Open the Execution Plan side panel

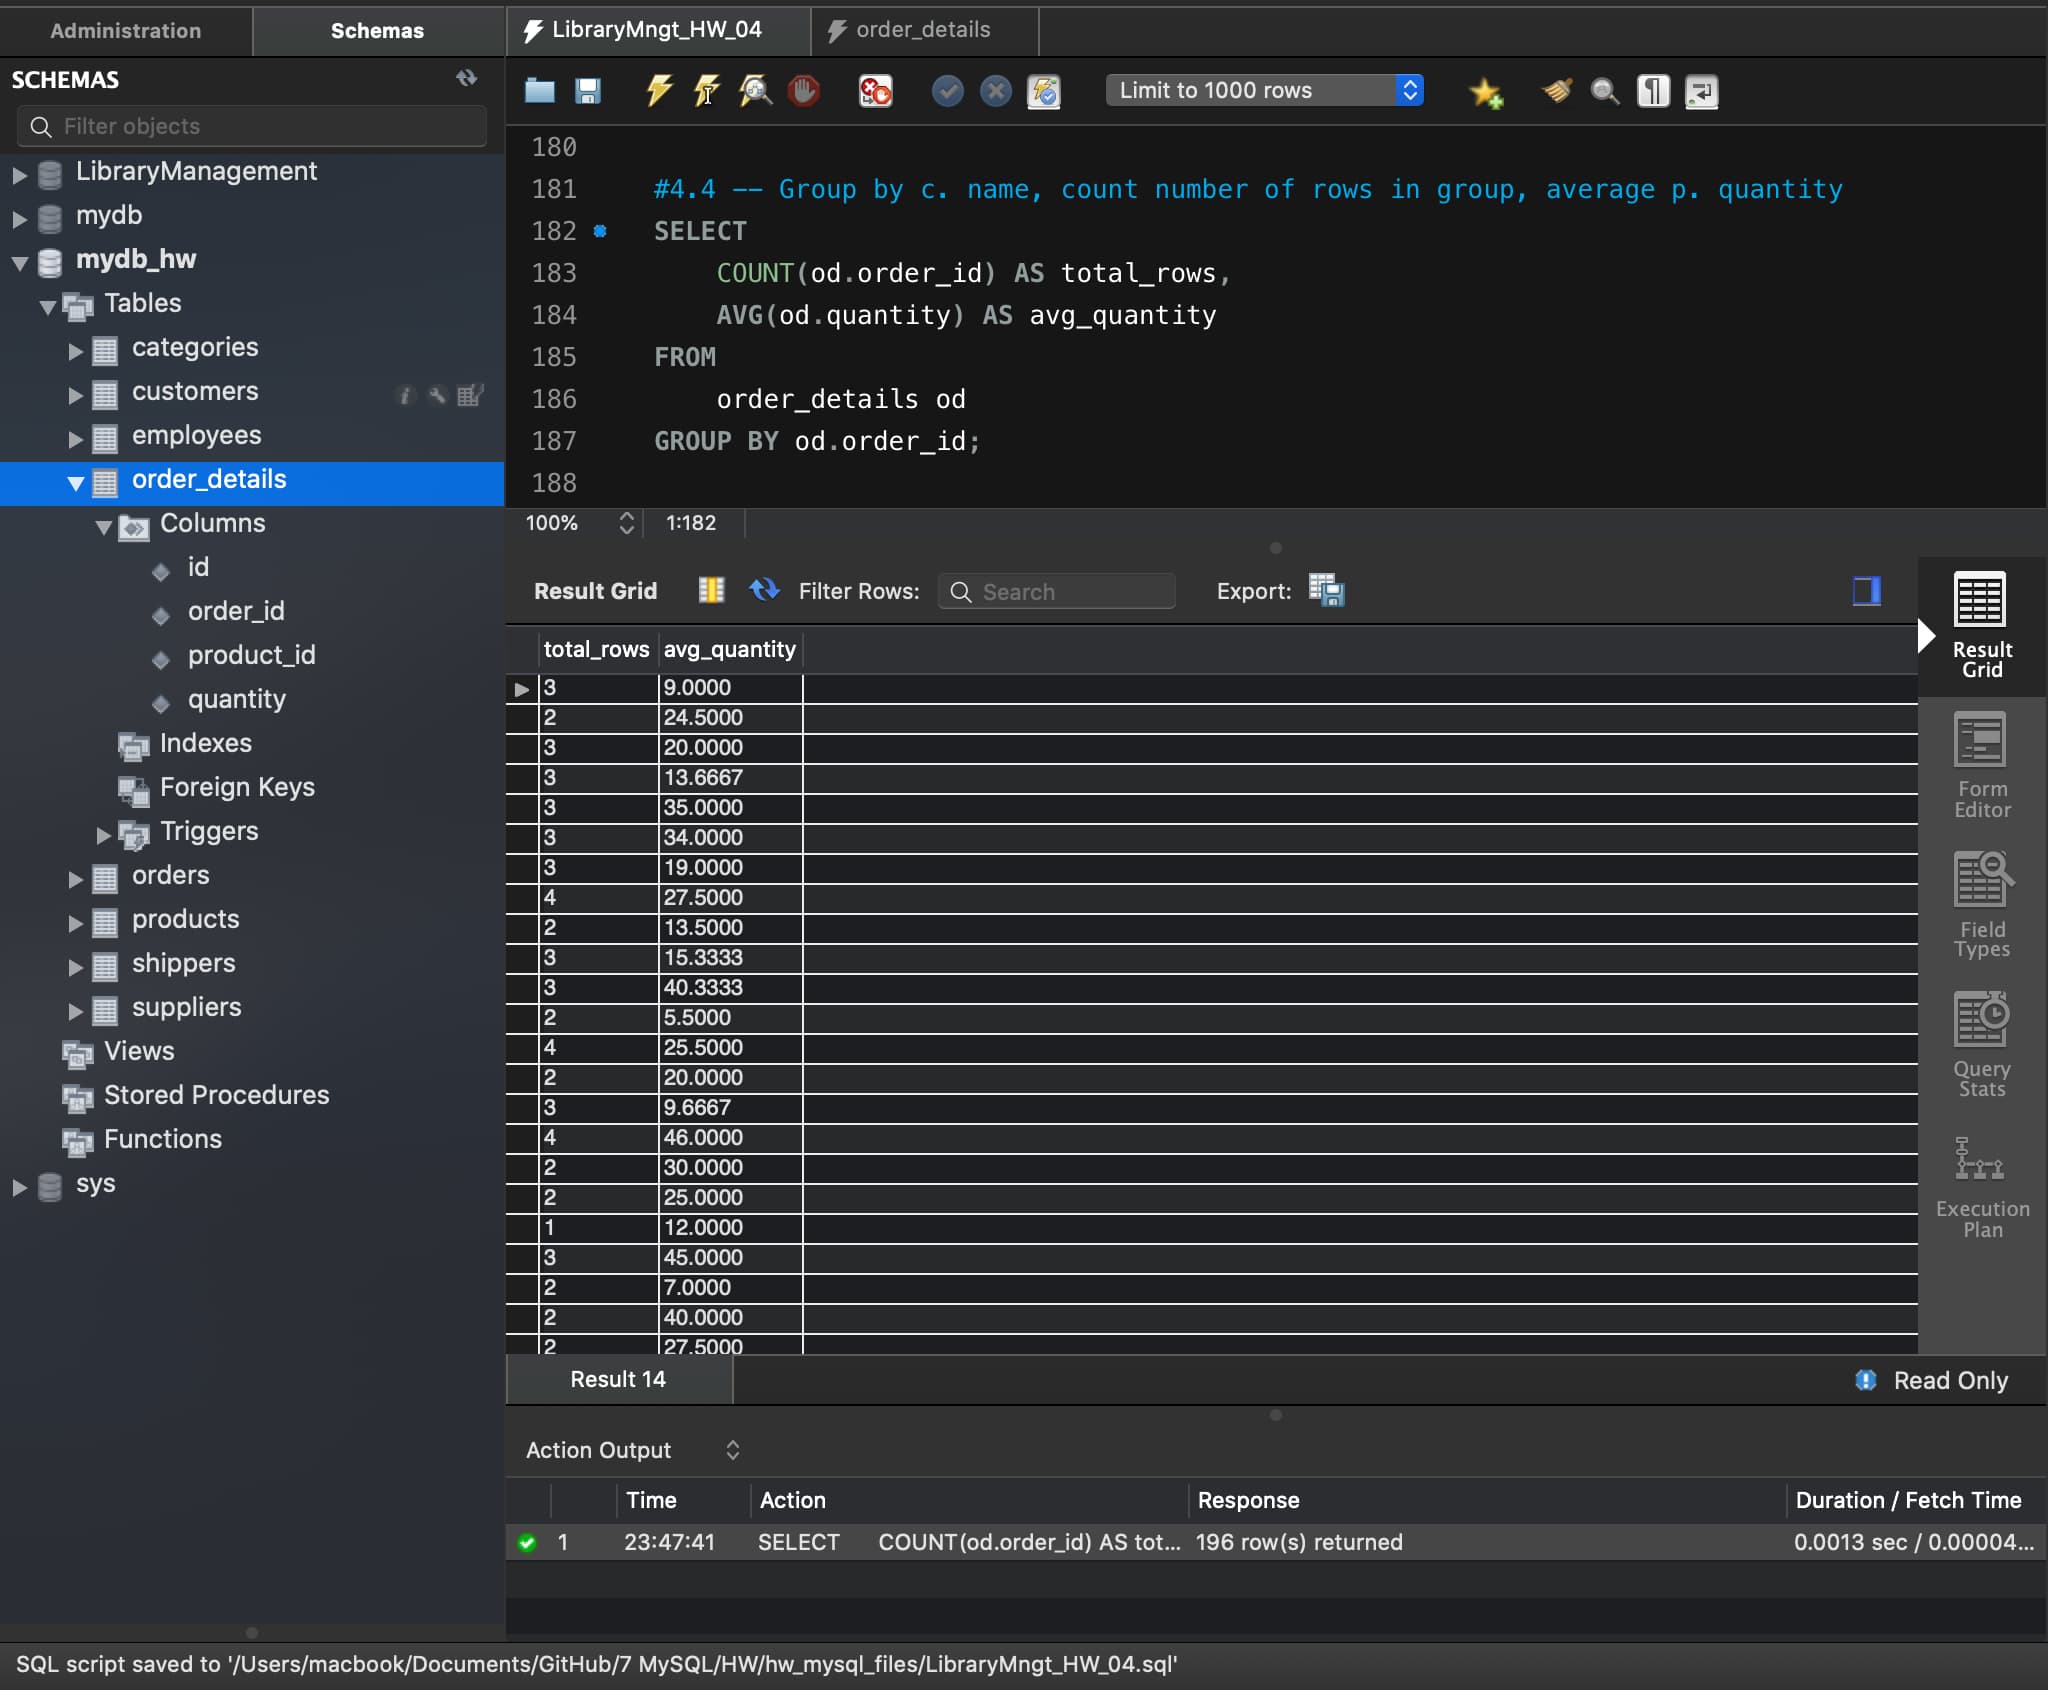[x=1981, y=1189]
